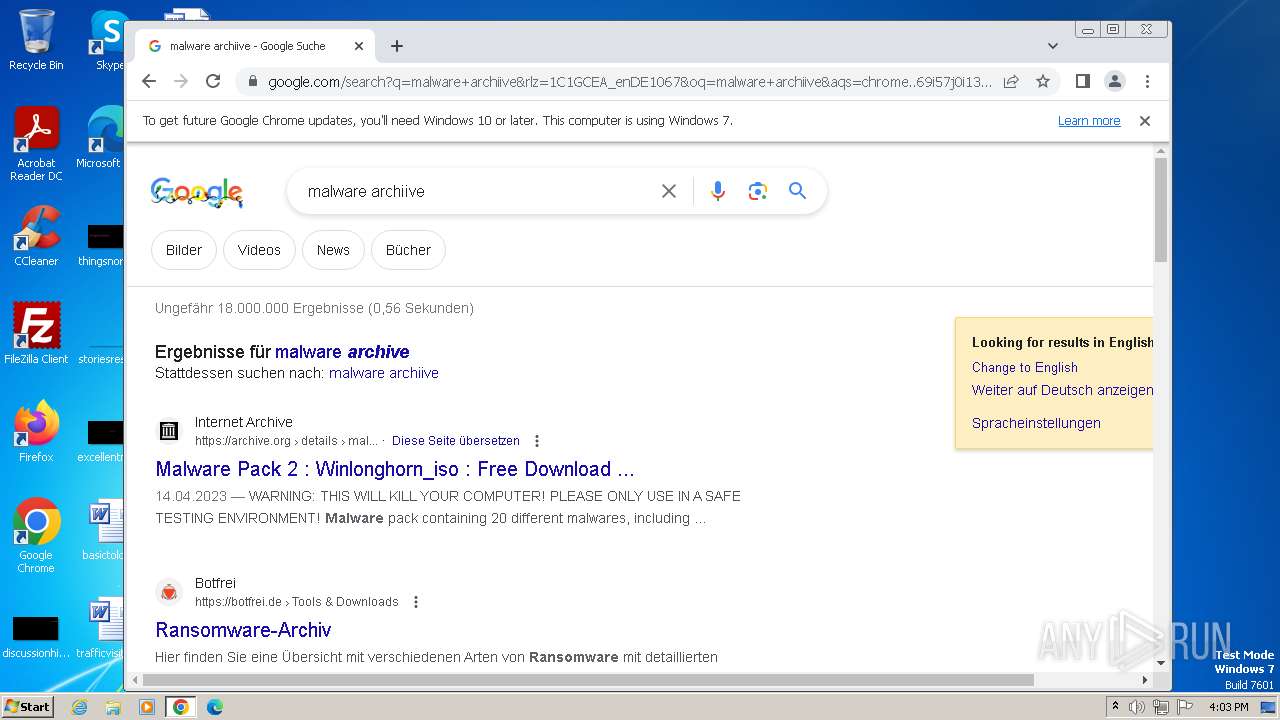Show hidden tray icons arrow
Screen dimensions: 1280x720
click(1115, 707)
